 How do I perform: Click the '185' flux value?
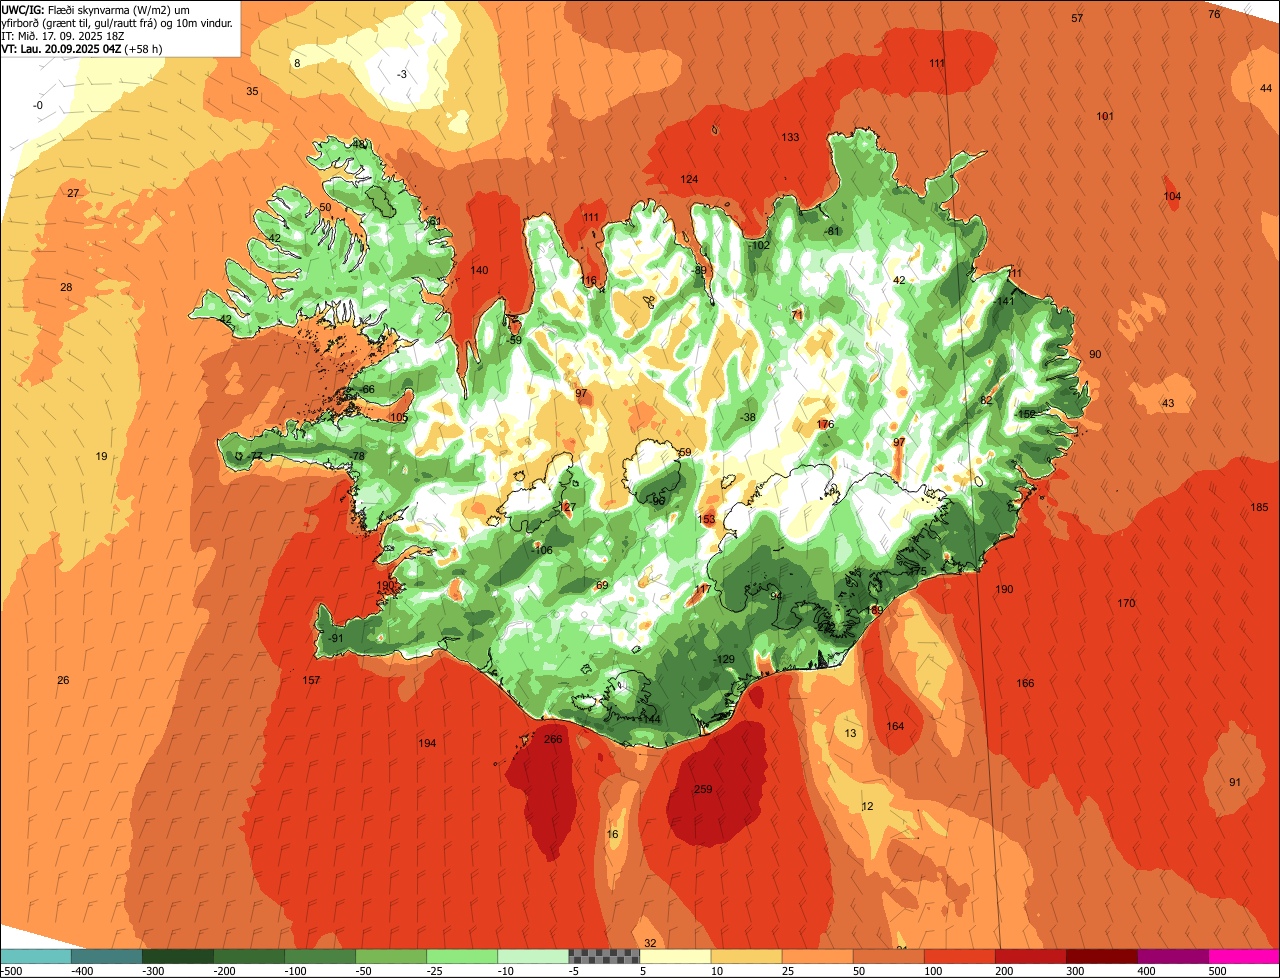[1259, 508]
